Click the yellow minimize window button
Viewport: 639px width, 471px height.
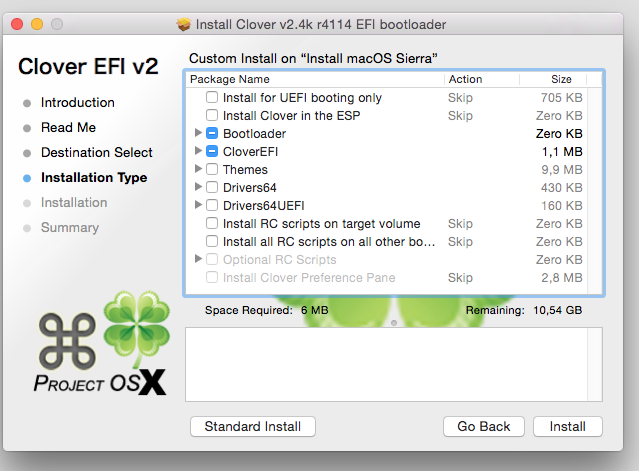click(x=37, y=24)
